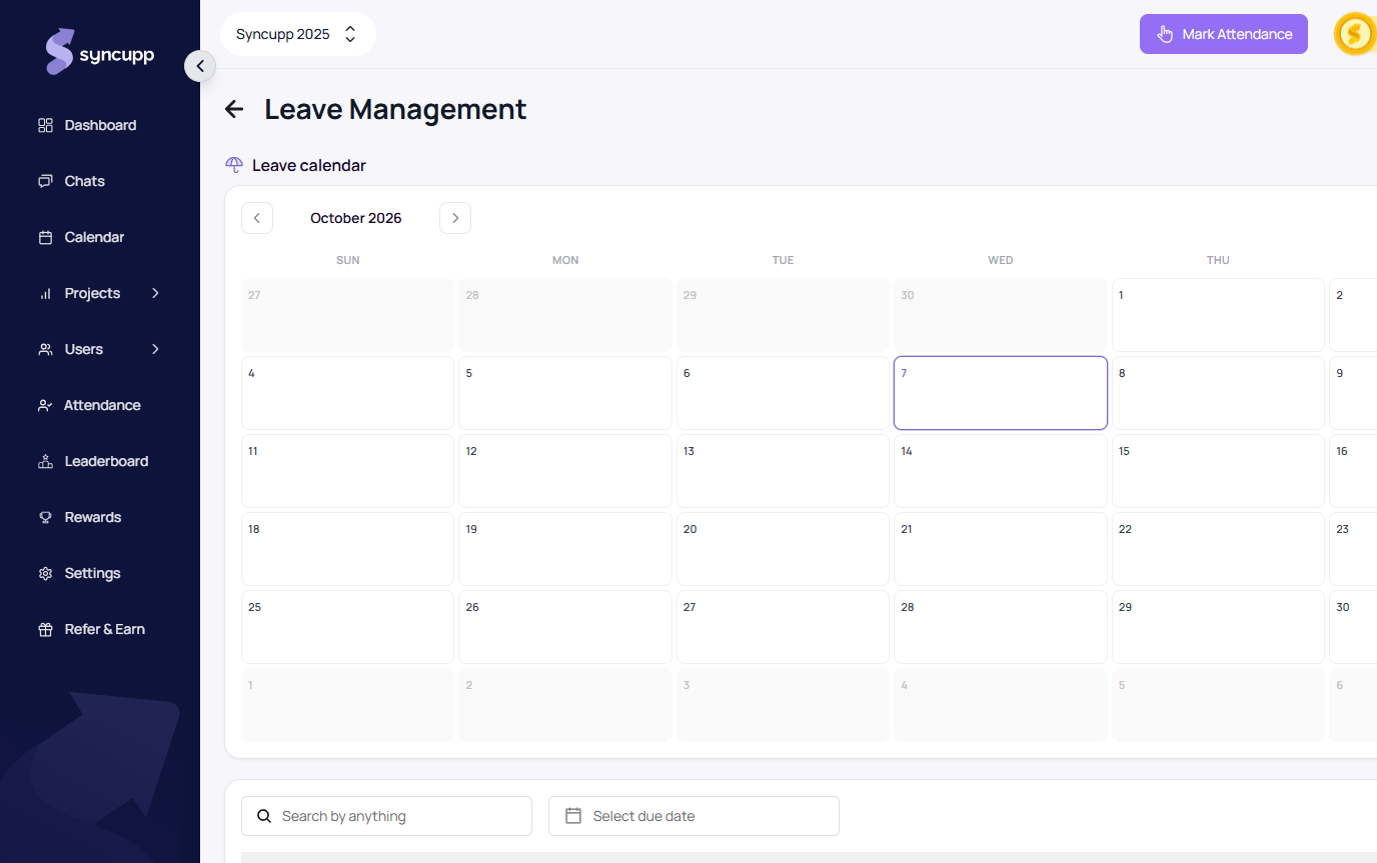1377x863 pixels.
Task: Click the Chats bubble icon
Action: click(x=45, y=181)
